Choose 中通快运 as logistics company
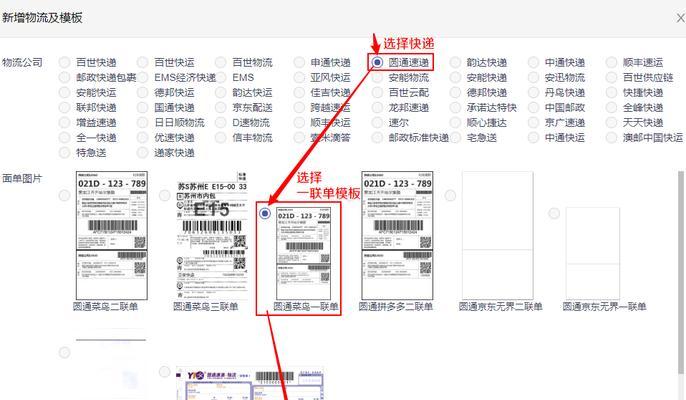 click(533, 138)
